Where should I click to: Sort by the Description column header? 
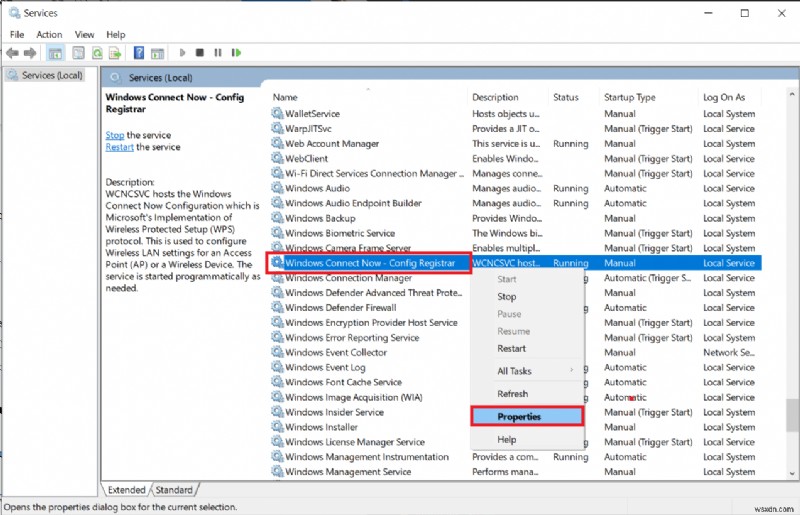point(508,97)
